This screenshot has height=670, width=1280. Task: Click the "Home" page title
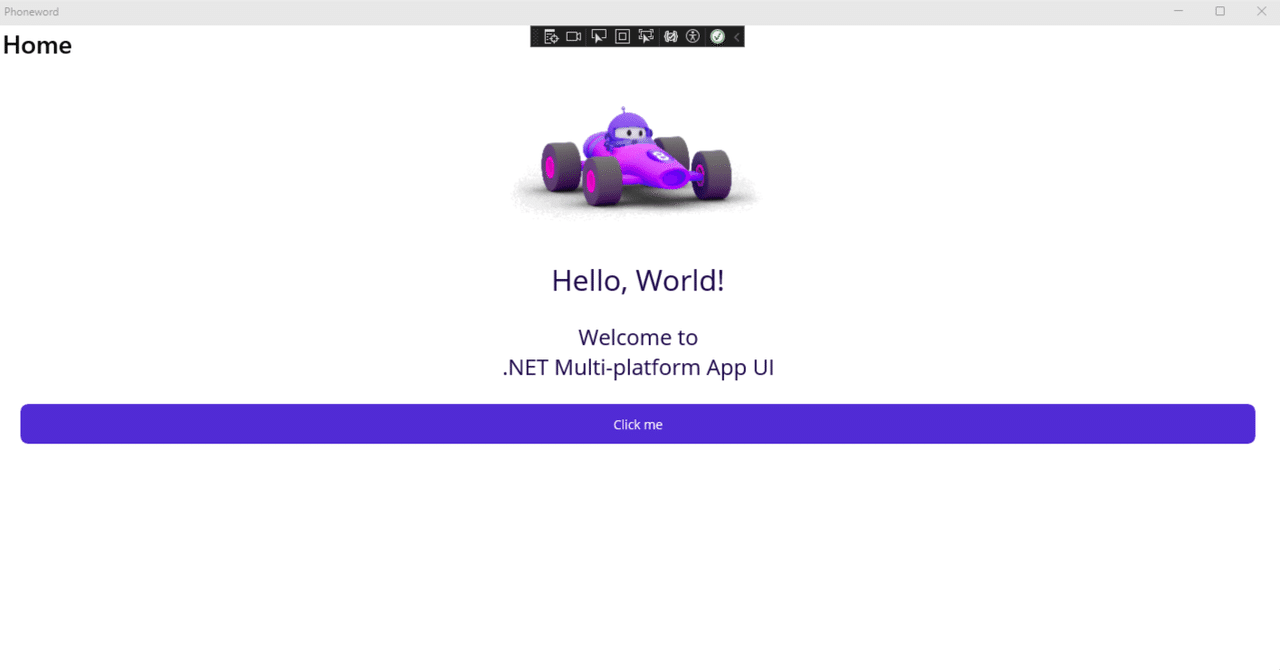tap(38, 45)
